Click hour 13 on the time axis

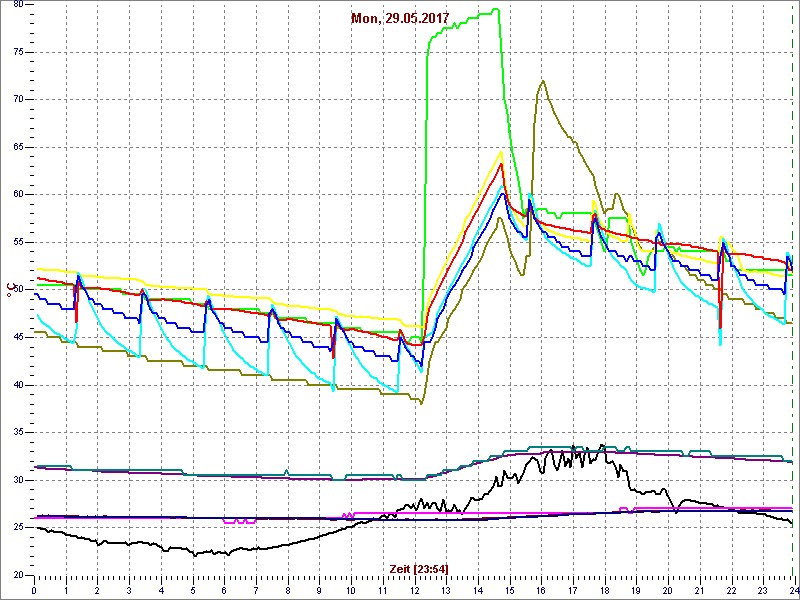(446, 591)
